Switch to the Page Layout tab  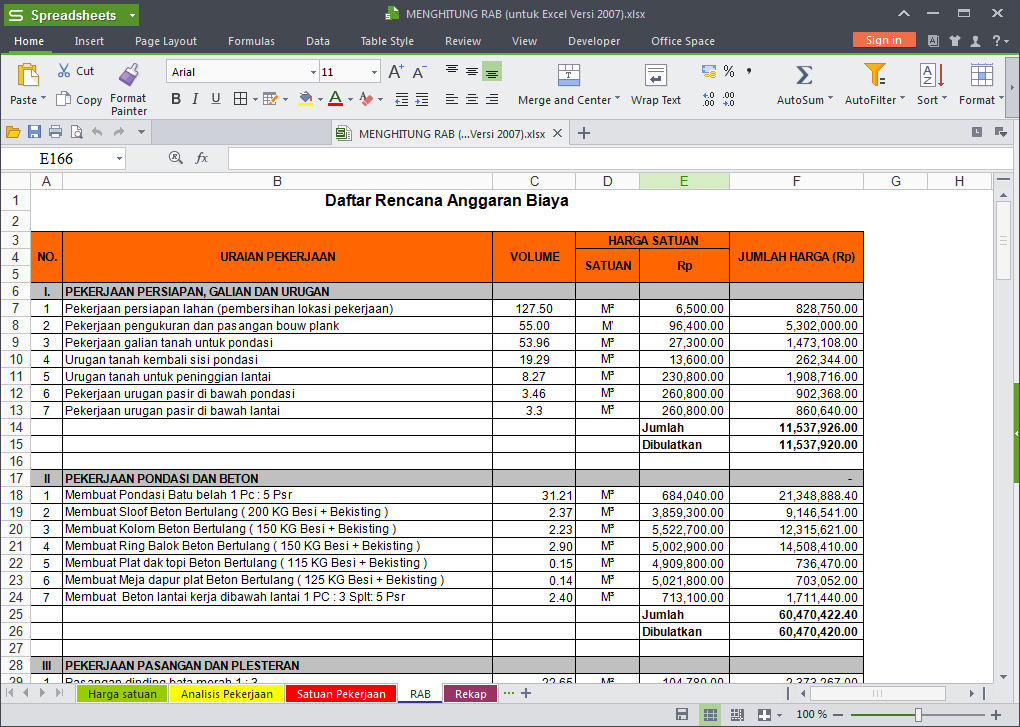[166, 41]
